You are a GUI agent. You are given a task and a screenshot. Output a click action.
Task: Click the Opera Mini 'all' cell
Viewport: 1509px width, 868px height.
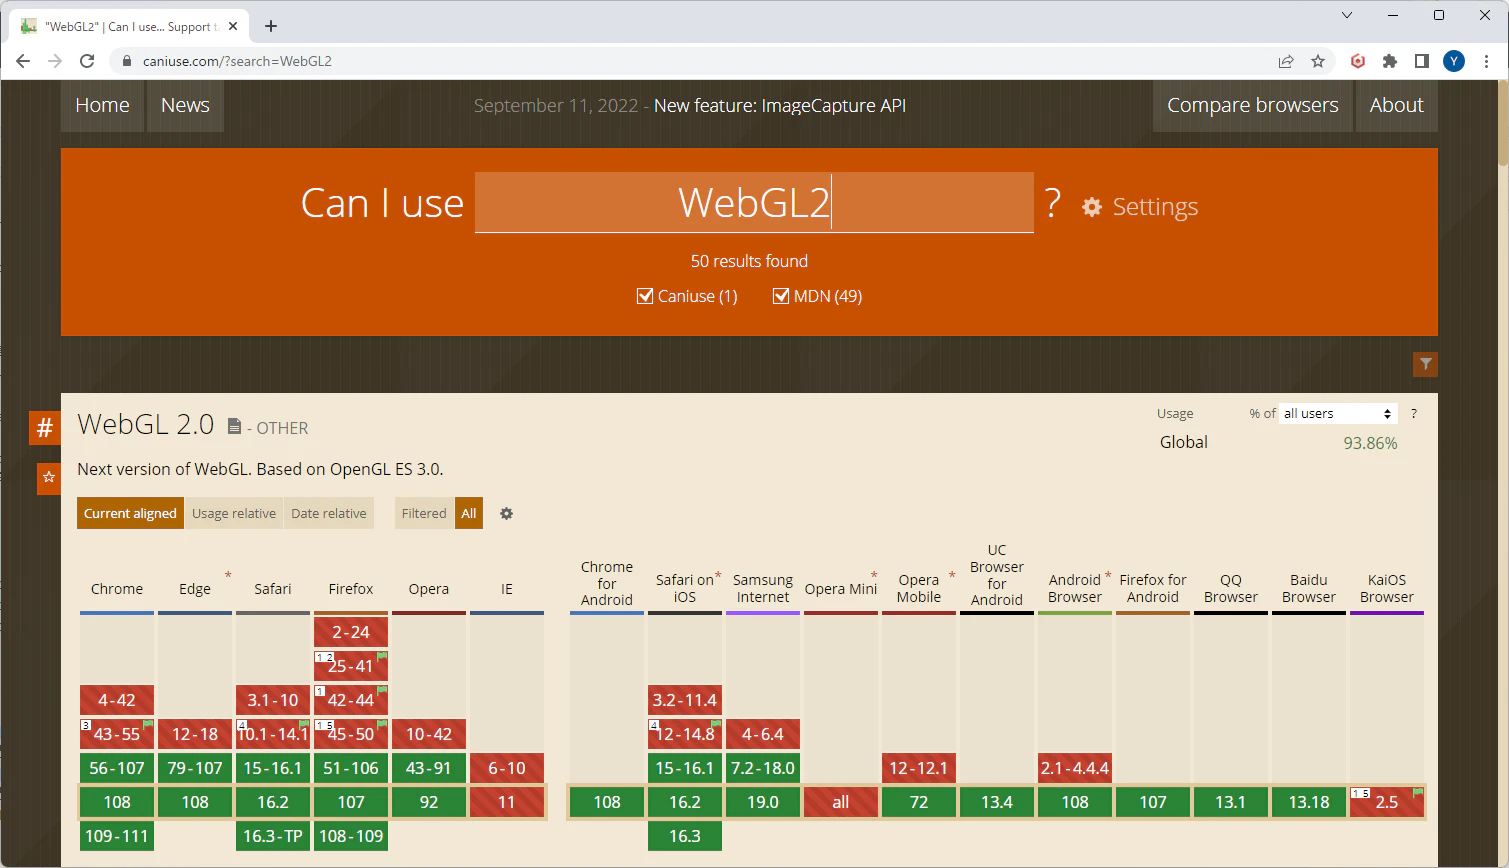click(x=841, y=802)
